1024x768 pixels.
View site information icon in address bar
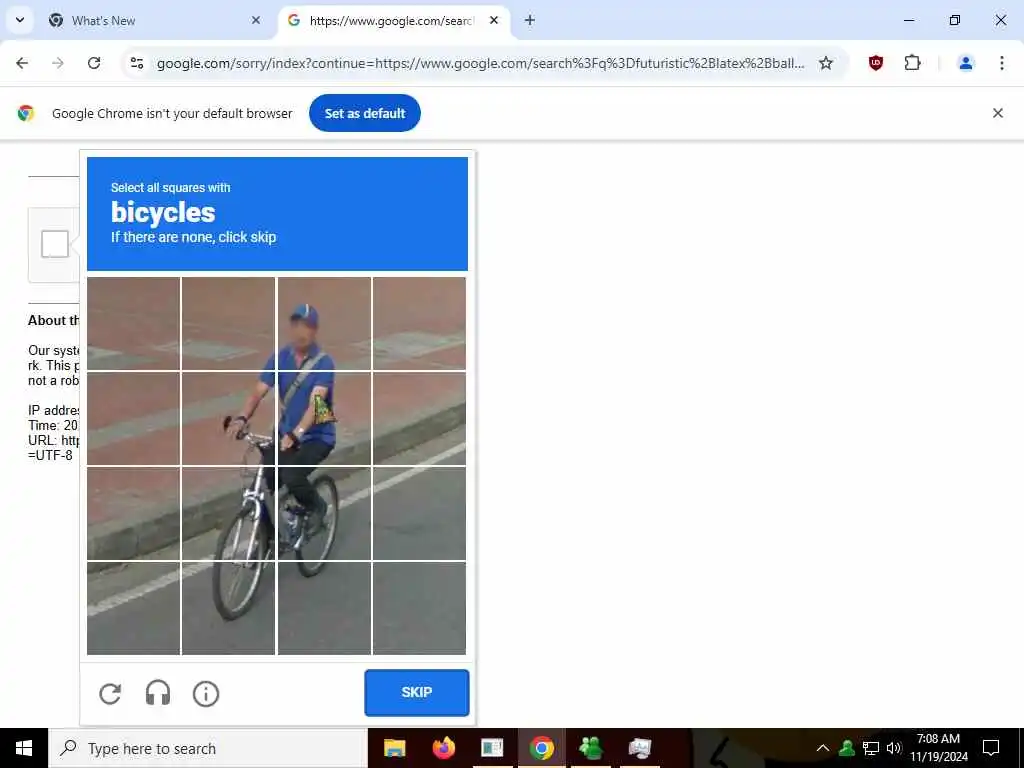[x=137, y=63]
